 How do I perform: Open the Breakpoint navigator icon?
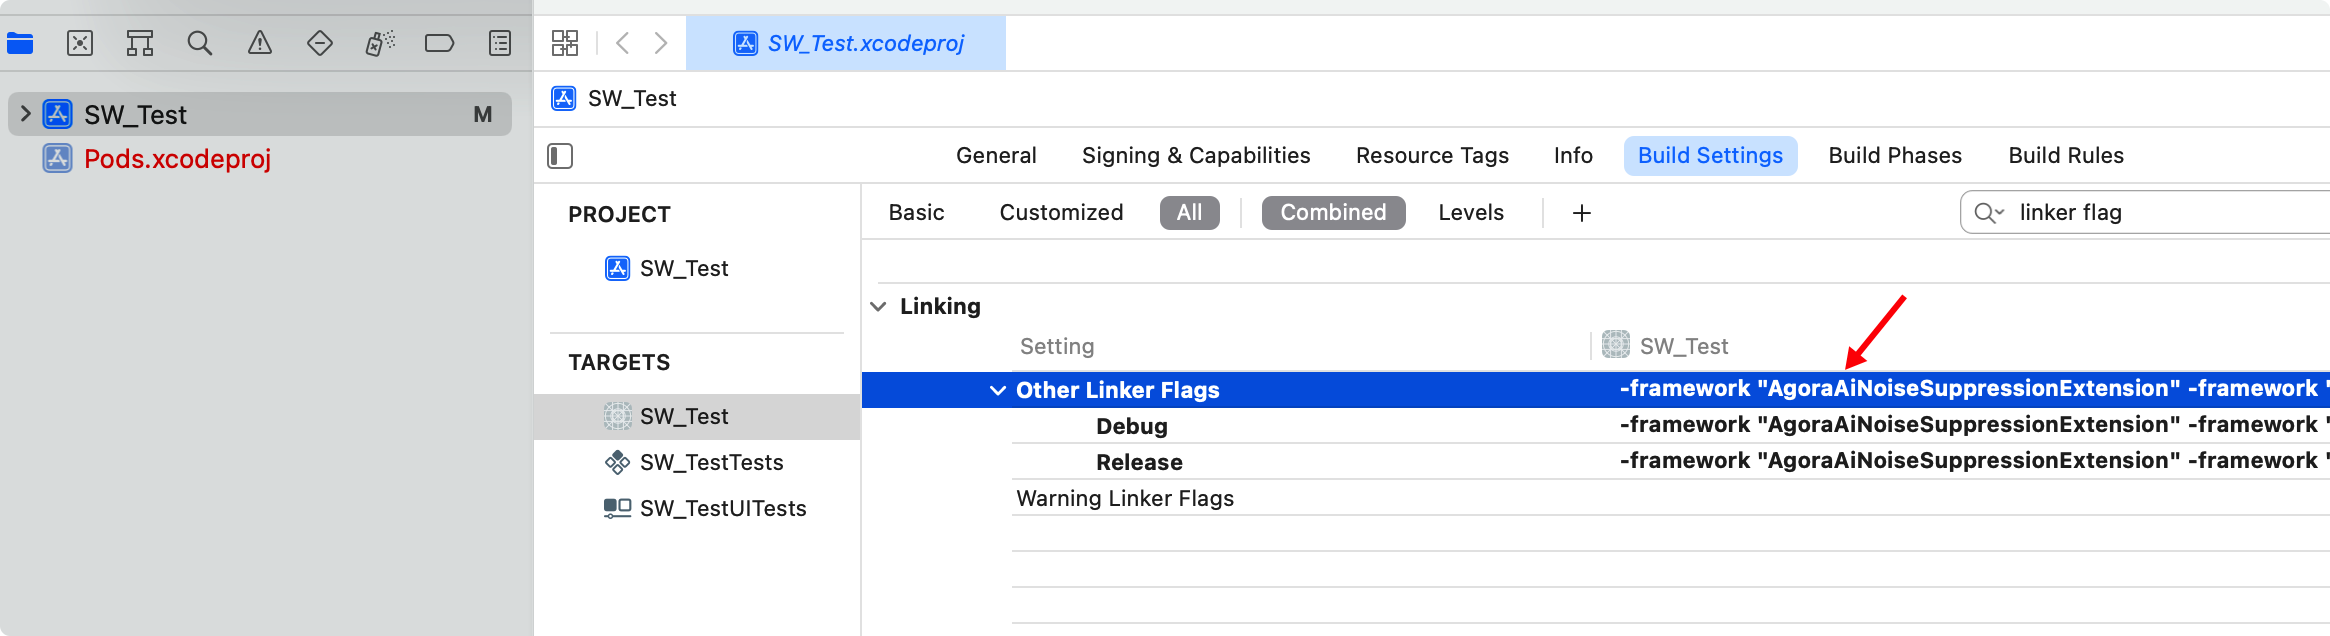[x=439, y=43]
